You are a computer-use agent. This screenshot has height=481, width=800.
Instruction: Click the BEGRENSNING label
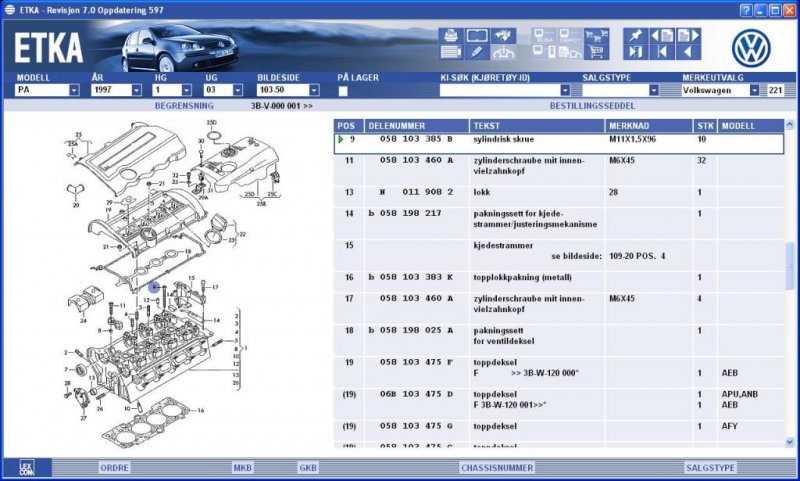coord(184,105)
